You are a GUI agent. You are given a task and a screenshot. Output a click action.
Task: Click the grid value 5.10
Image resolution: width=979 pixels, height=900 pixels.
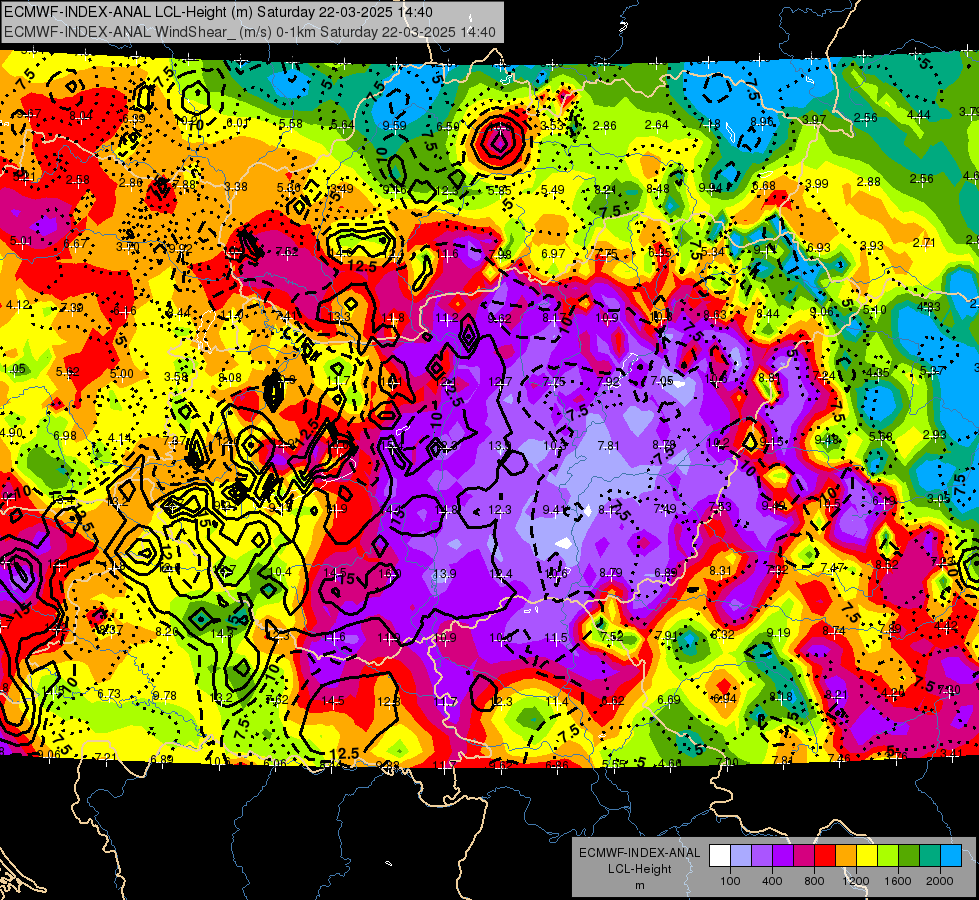(x=874, y=309)
